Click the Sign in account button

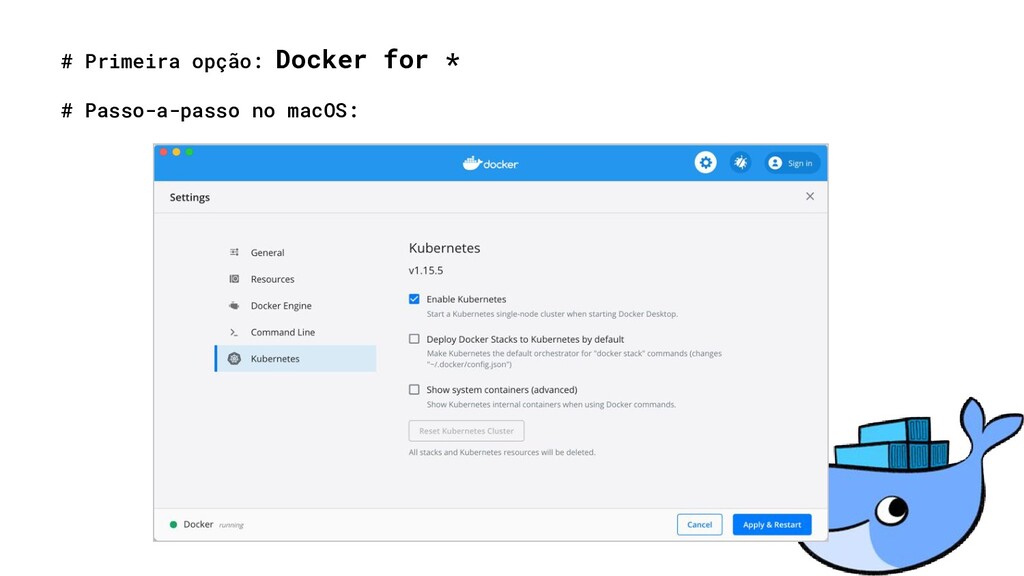tap(791, 163)
